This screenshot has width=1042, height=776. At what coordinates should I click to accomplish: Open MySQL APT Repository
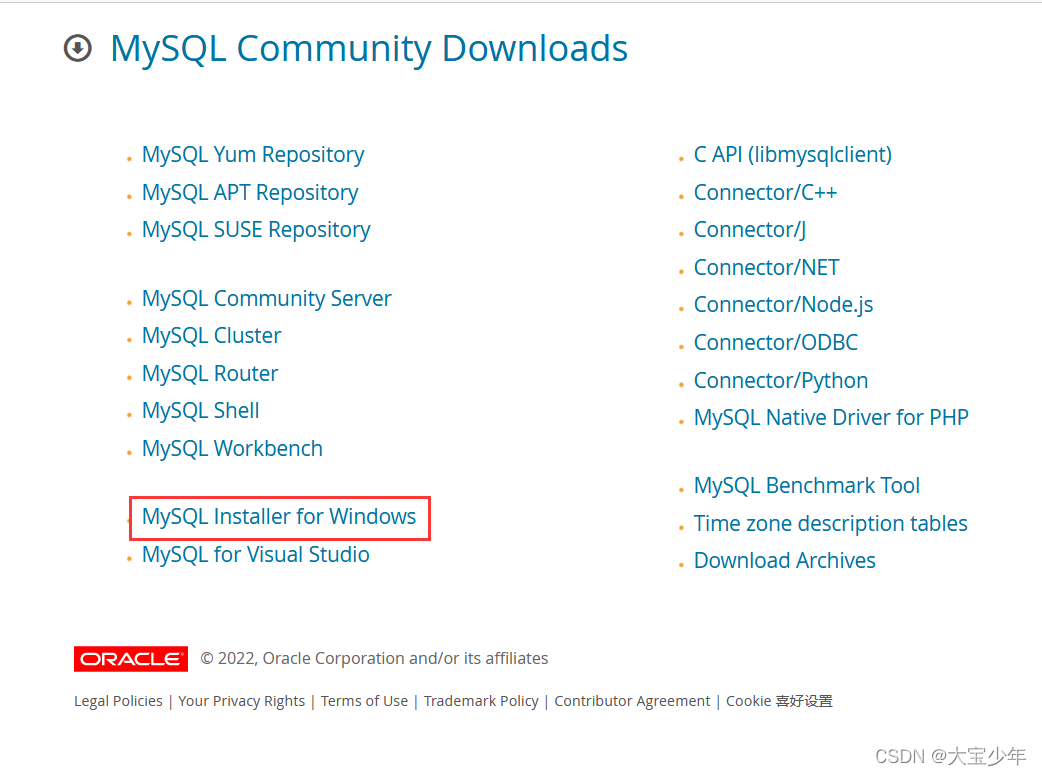(250, 193)
